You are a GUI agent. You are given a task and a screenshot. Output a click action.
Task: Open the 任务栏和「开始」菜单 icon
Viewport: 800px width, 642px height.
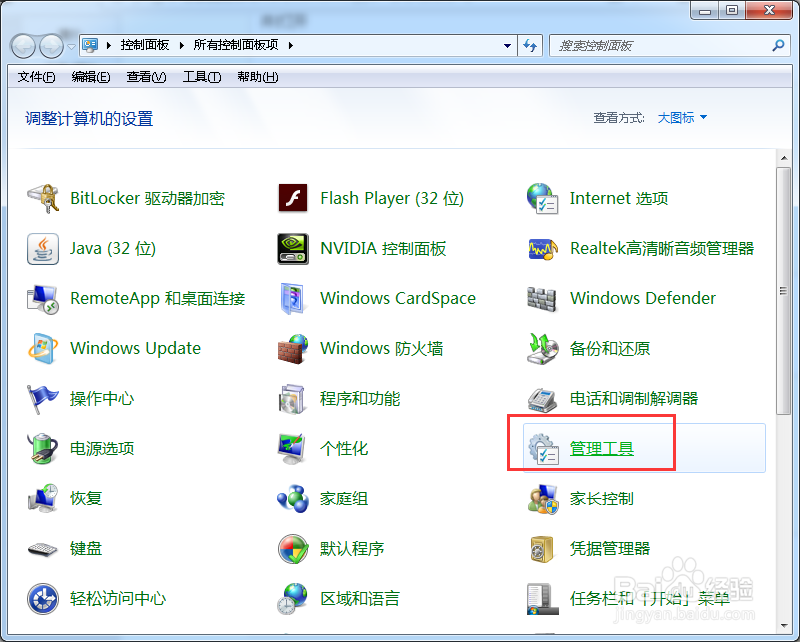point(542,599)
